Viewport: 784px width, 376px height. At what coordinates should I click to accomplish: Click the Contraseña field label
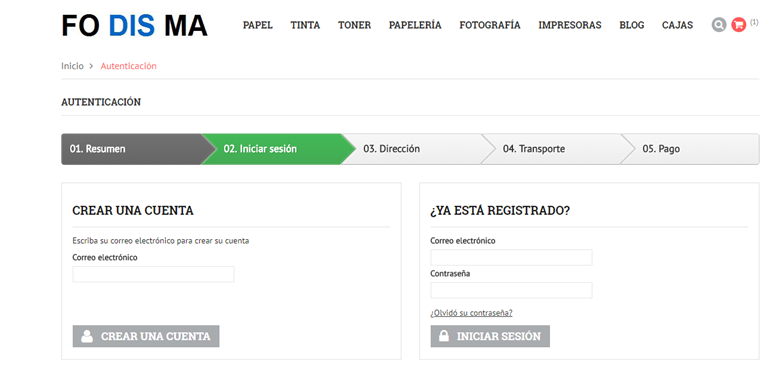point(450,274)
